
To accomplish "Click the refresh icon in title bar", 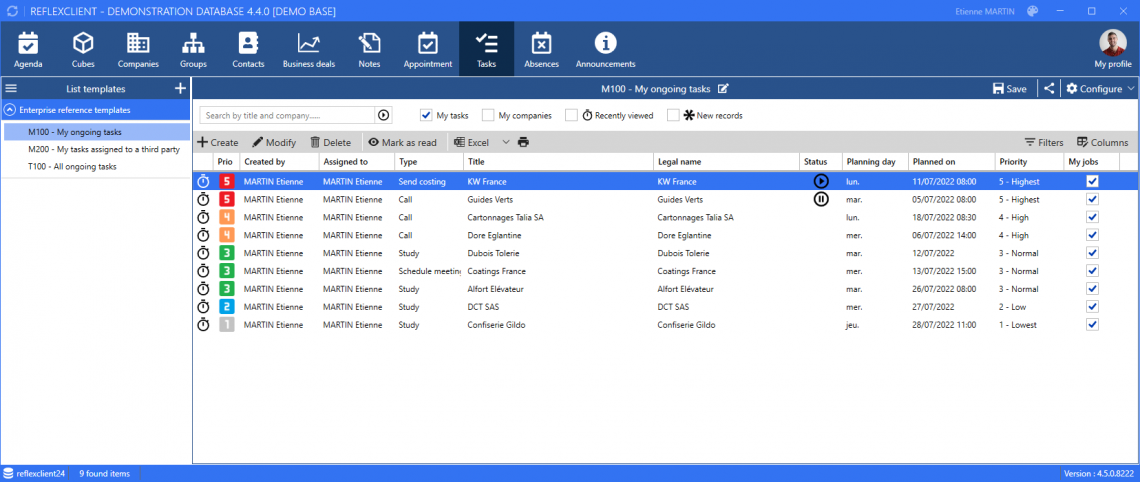I will (11, 11).
